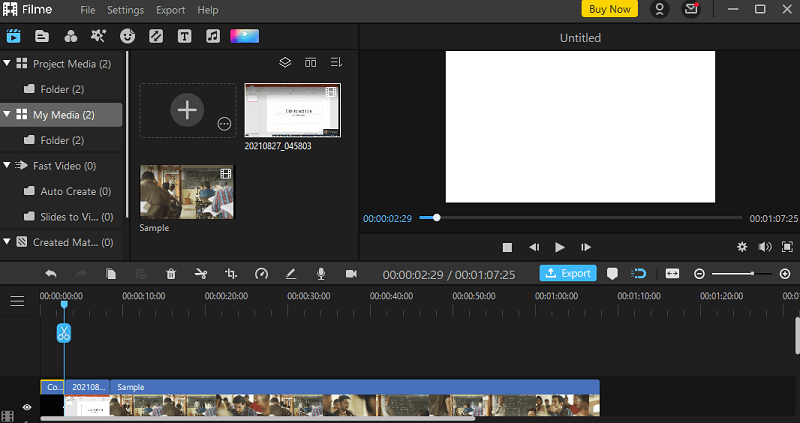The image size is (800, 423).
Task: Toggle timeline snapping magnet icon
Action: click(x=638, y=273)
